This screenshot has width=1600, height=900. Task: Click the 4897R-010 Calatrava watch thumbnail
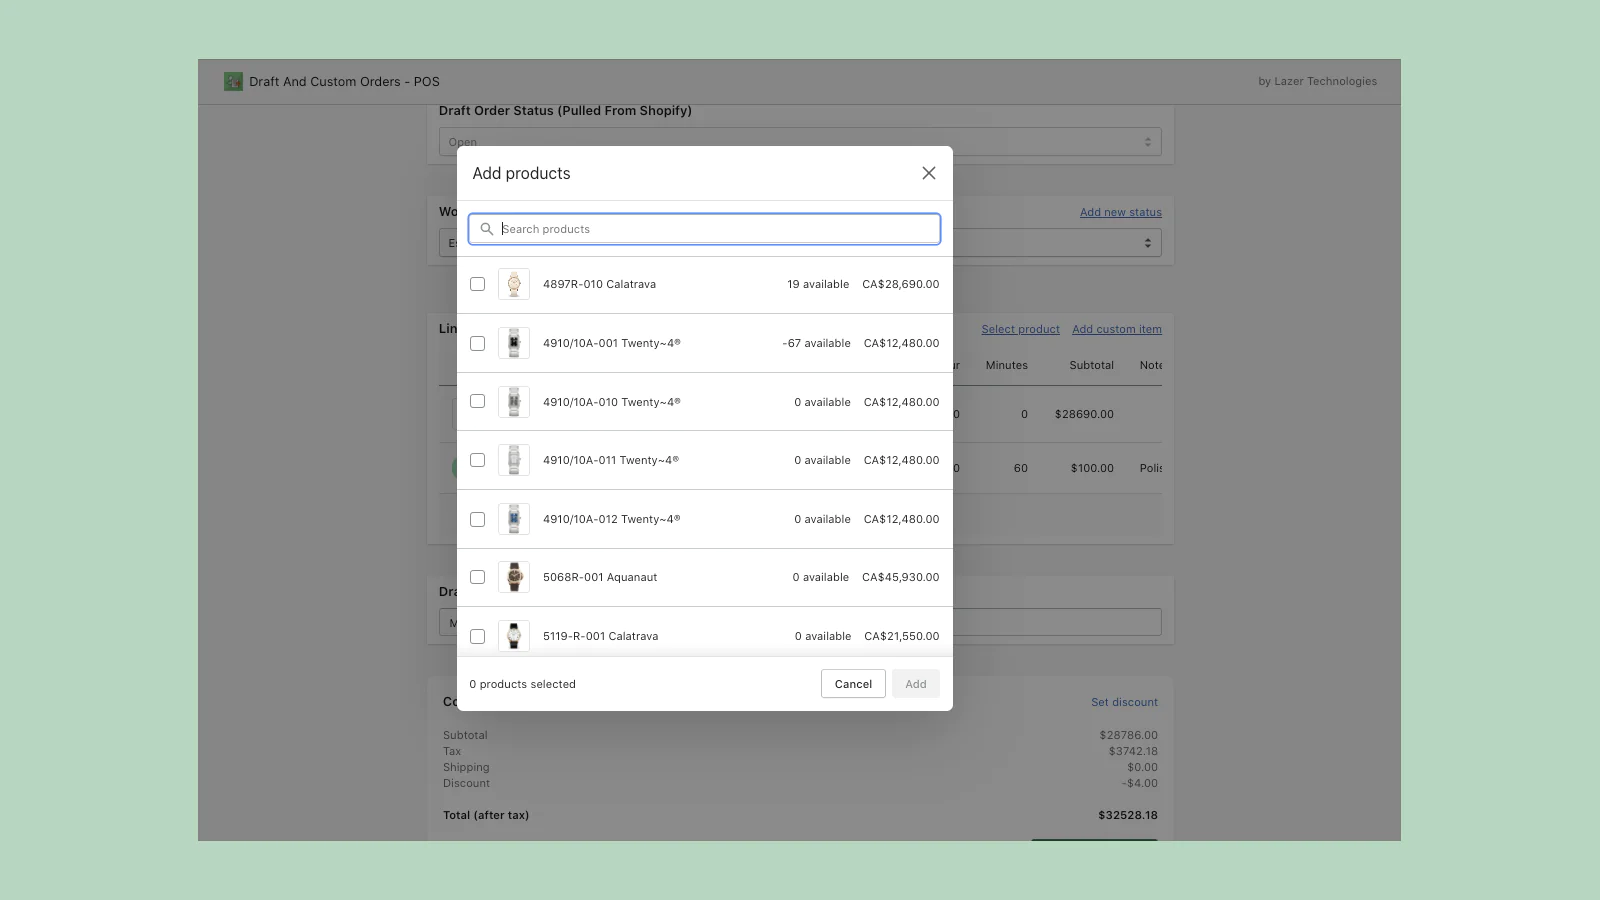pos(514,284)
